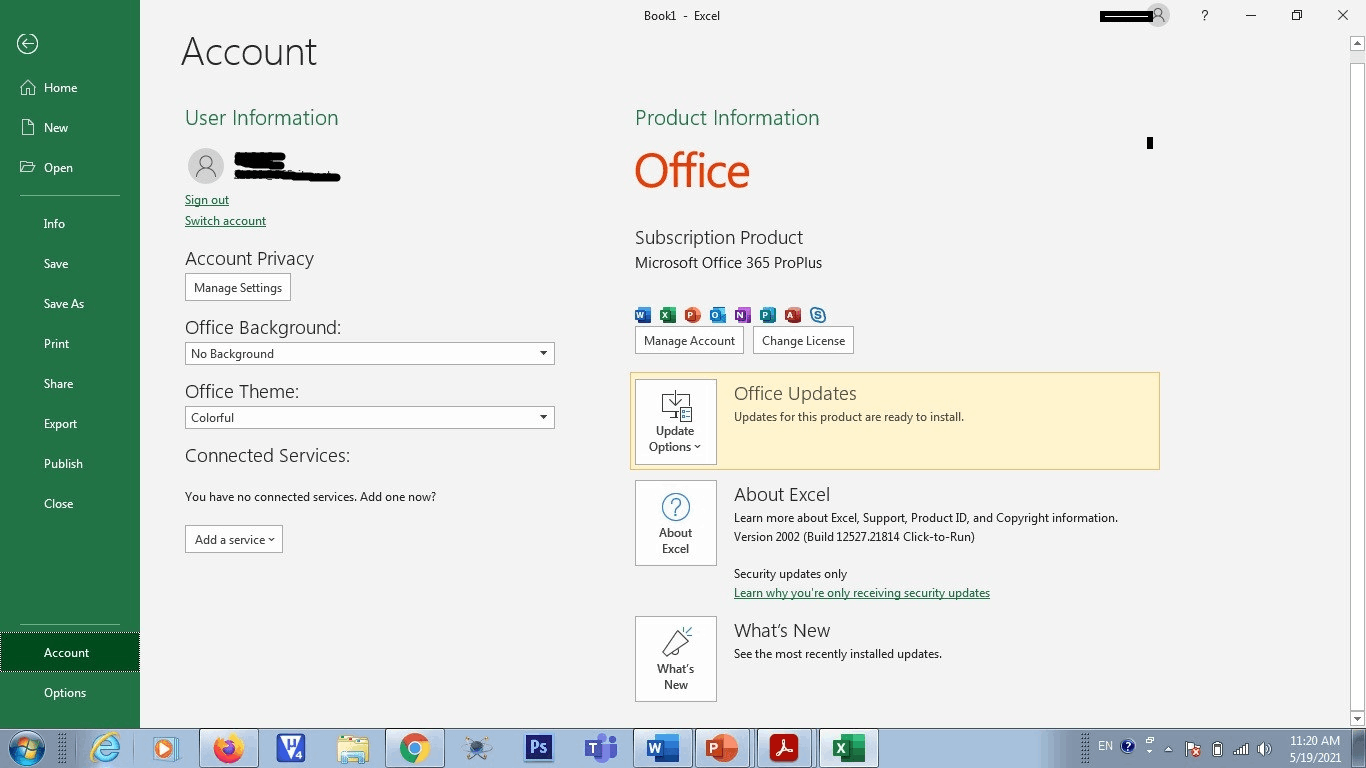This screenshot has width=1366, height=768.
Task: Click the Access product icon
Action: 793,315
